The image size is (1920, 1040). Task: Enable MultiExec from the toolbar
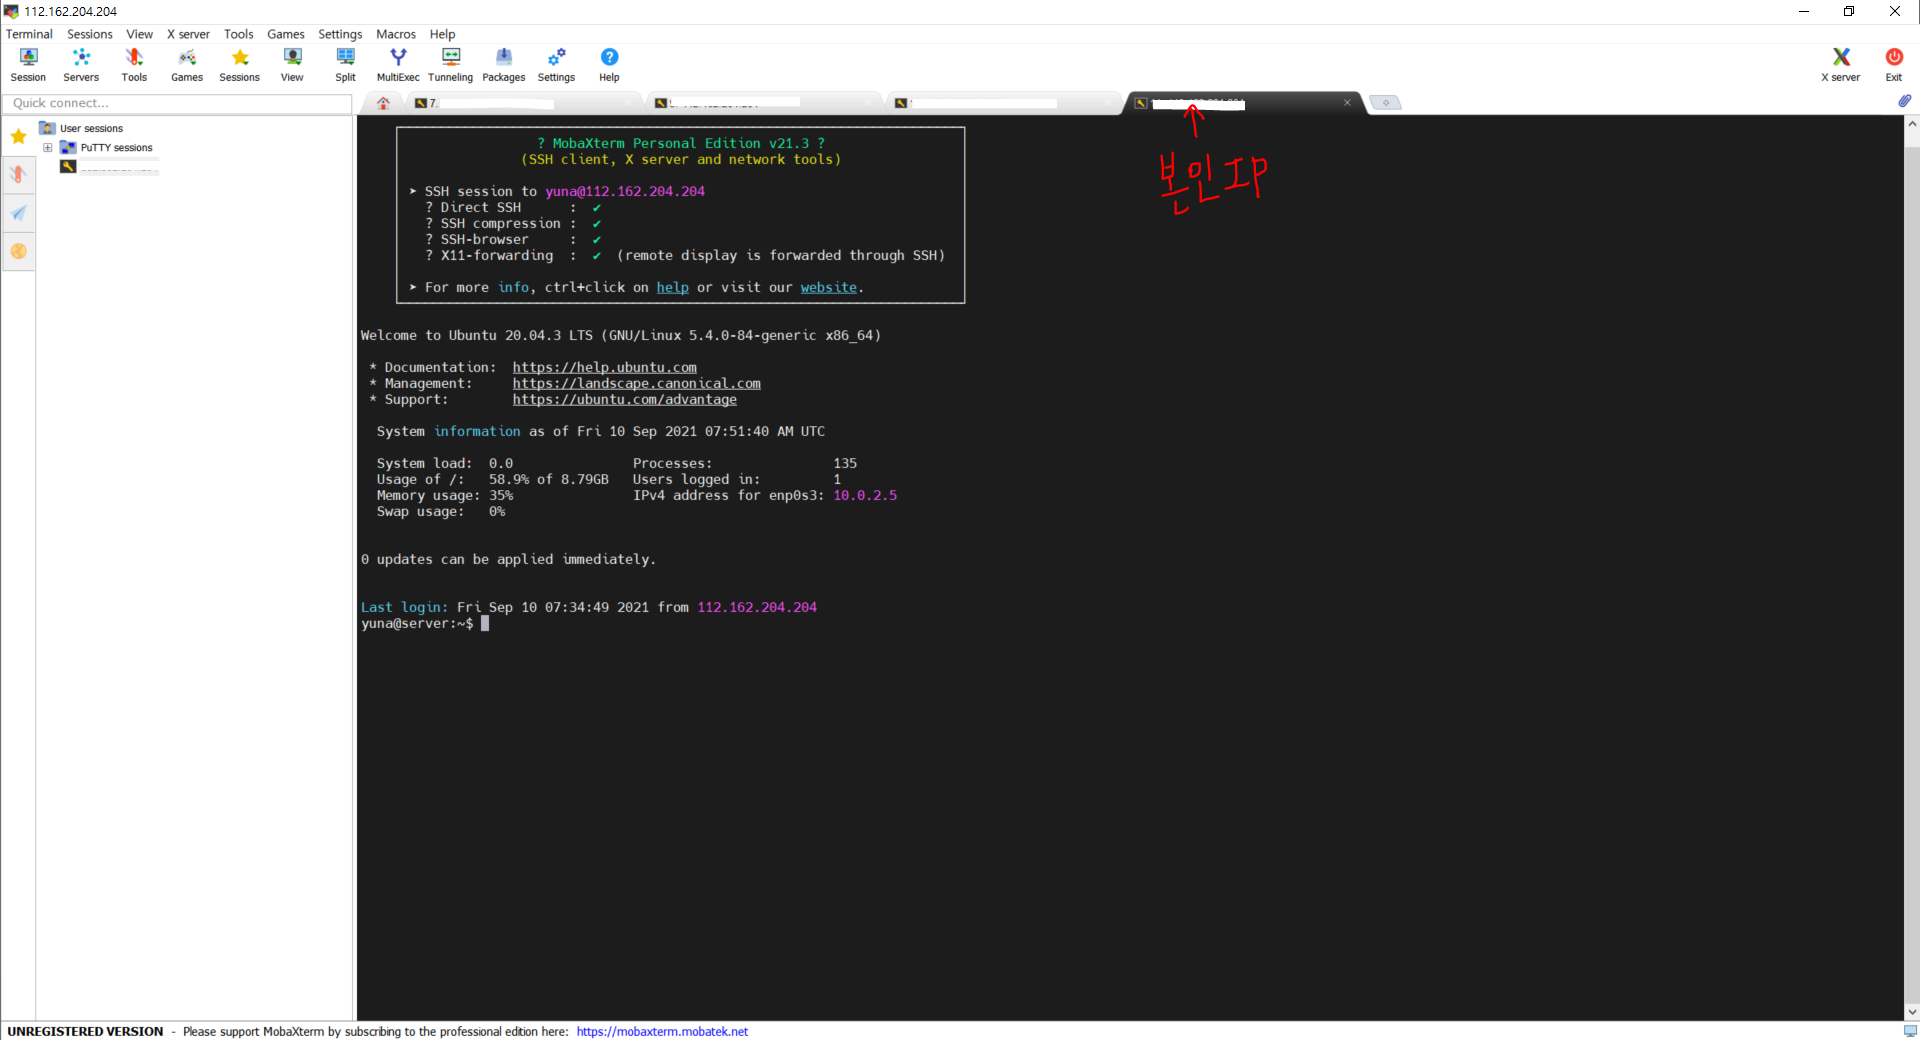398,65
